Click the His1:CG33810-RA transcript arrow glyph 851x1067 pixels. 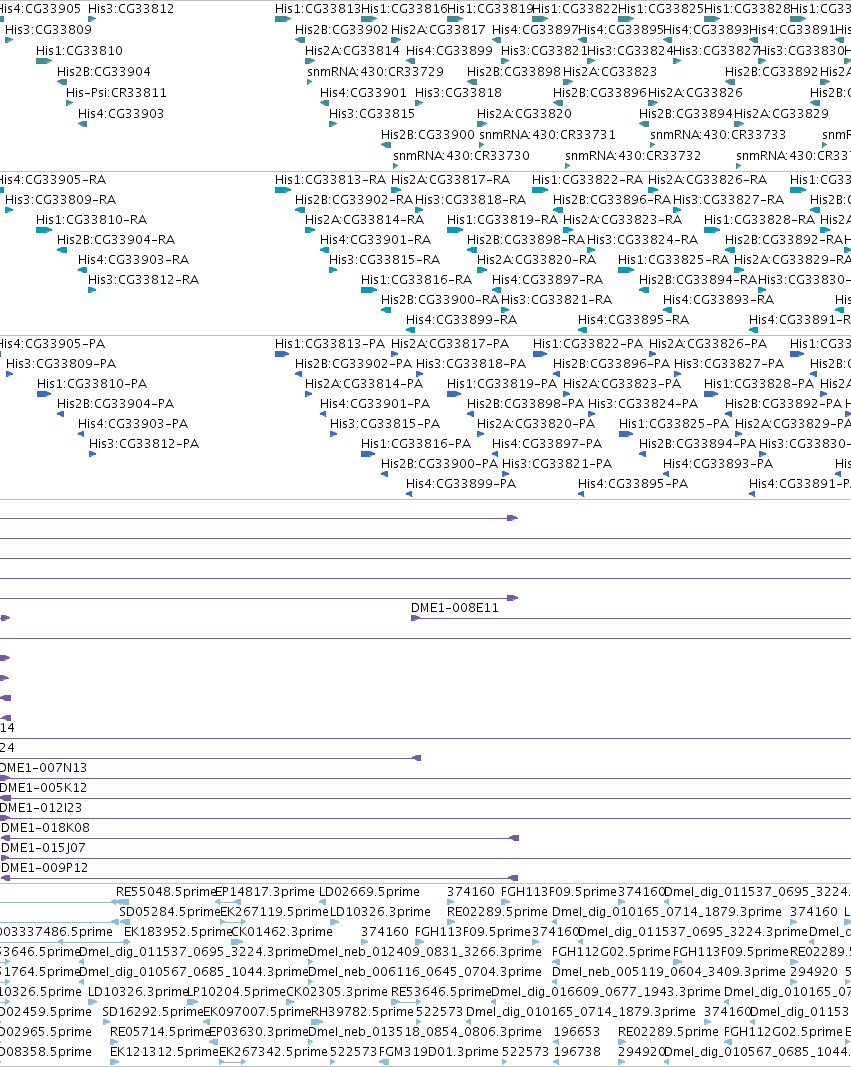click(x=44, y=230)
